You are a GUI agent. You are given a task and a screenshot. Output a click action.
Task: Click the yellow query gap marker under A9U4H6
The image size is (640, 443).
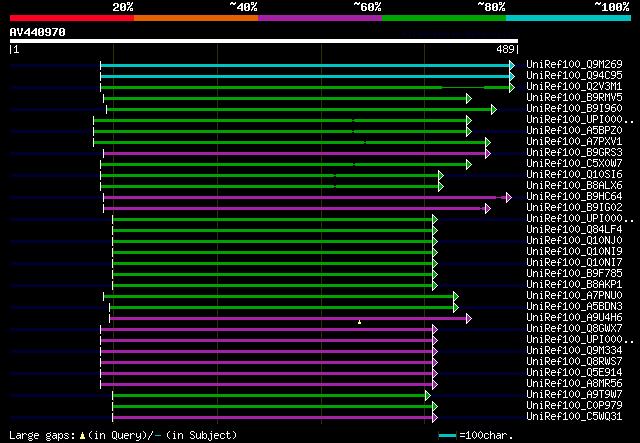click(x=360, y=322)
